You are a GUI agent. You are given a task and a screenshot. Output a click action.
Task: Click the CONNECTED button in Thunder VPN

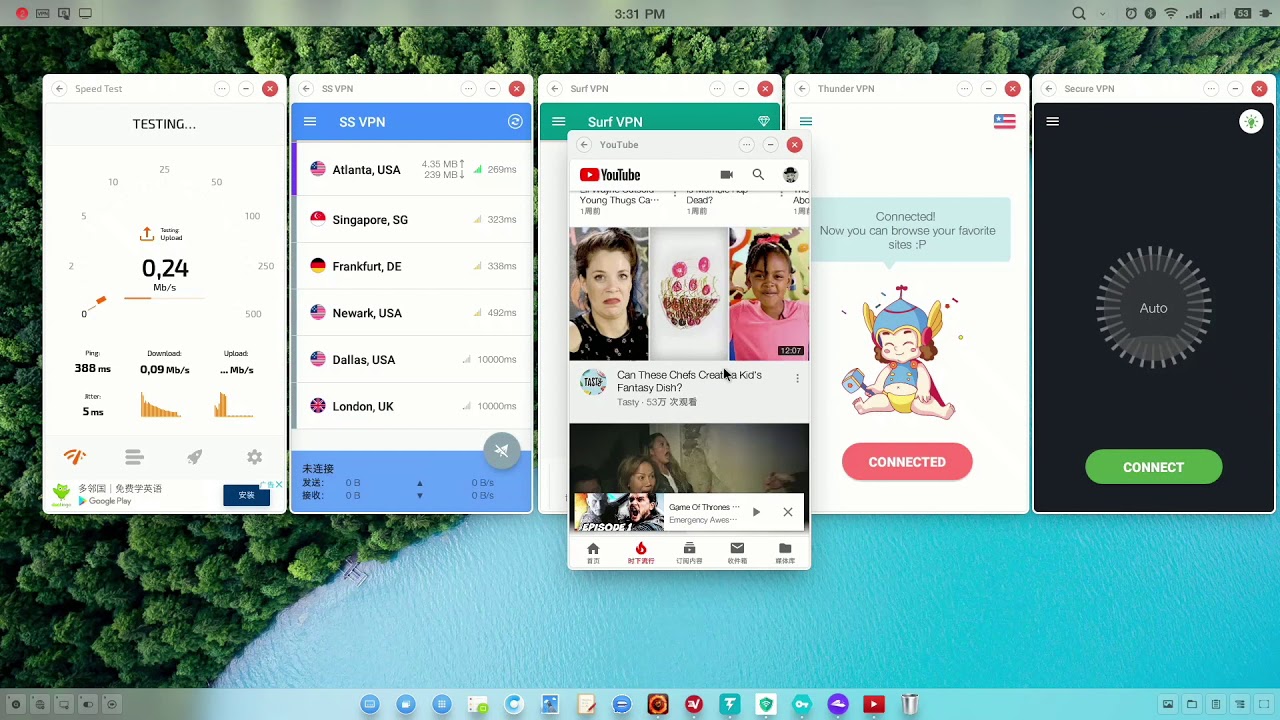(x=907, y=462)
